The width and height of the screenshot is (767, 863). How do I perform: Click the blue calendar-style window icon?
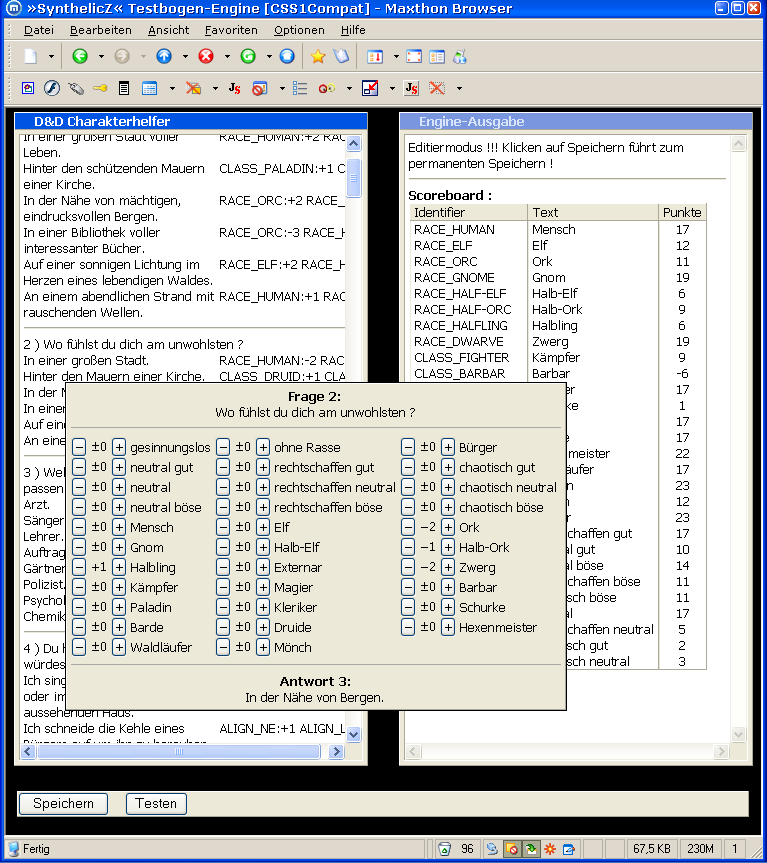click(149, 88)
